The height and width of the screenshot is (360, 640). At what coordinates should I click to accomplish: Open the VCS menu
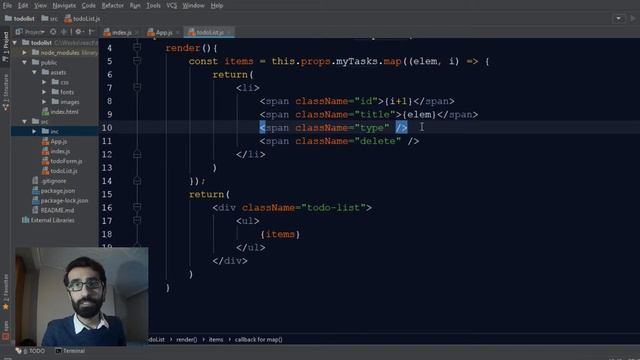171,6
